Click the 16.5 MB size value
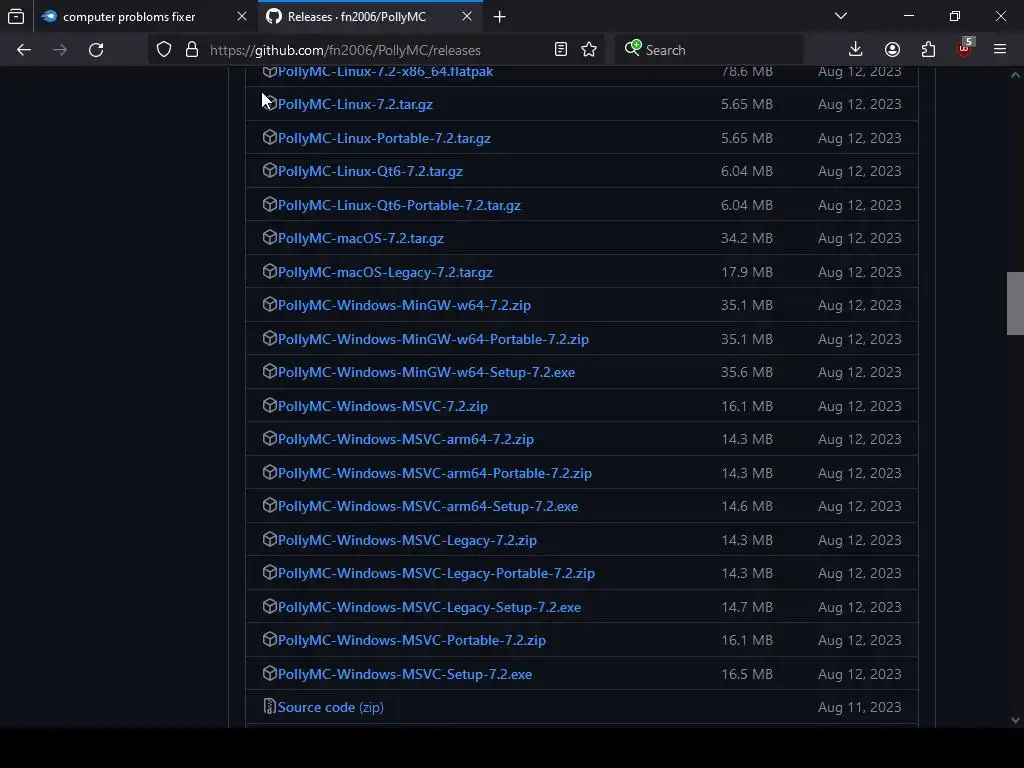The image size is (1024, 768). (746, 674)
